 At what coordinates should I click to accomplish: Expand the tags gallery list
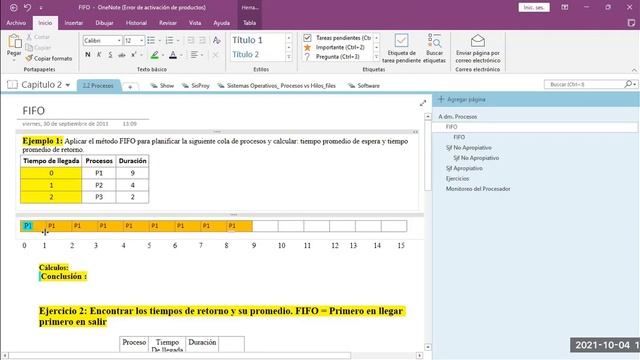point(376,57)
